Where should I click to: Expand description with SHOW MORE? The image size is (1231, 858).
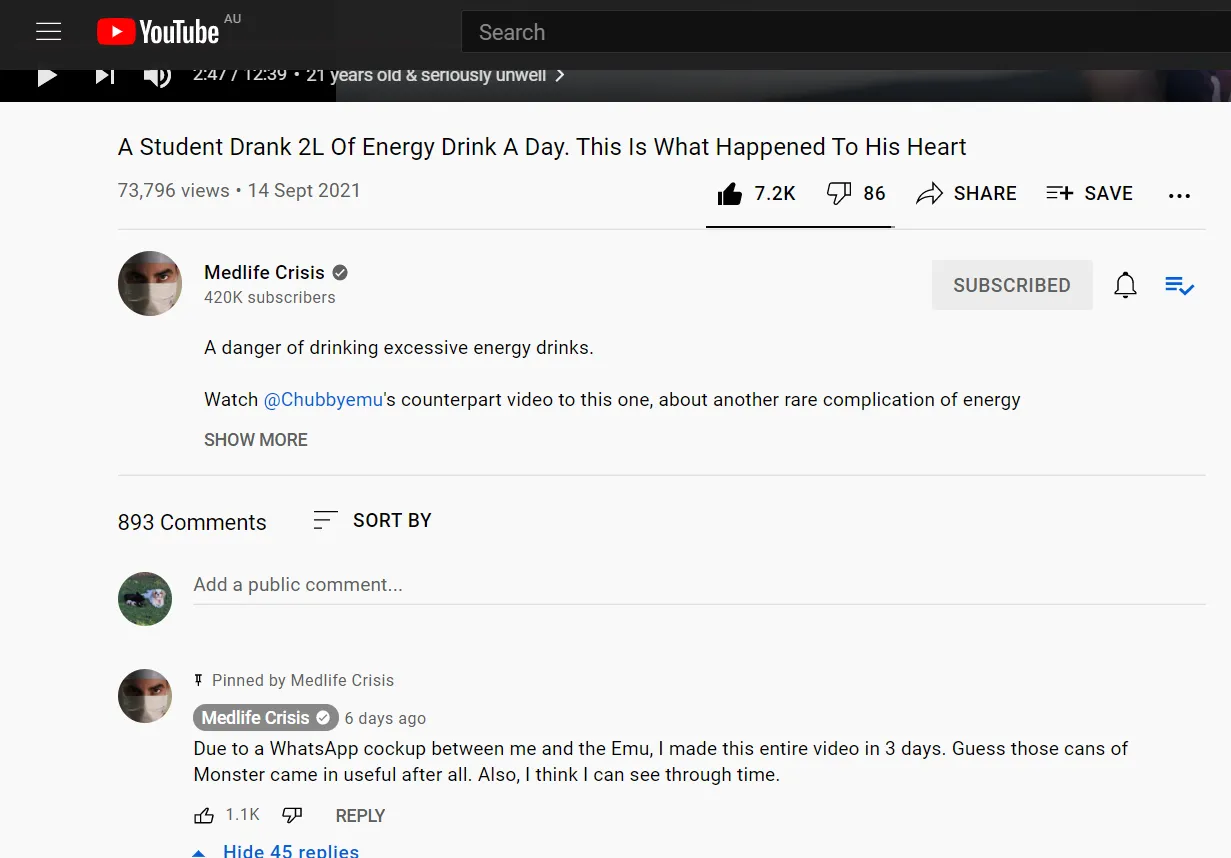(x=256, y=440)
